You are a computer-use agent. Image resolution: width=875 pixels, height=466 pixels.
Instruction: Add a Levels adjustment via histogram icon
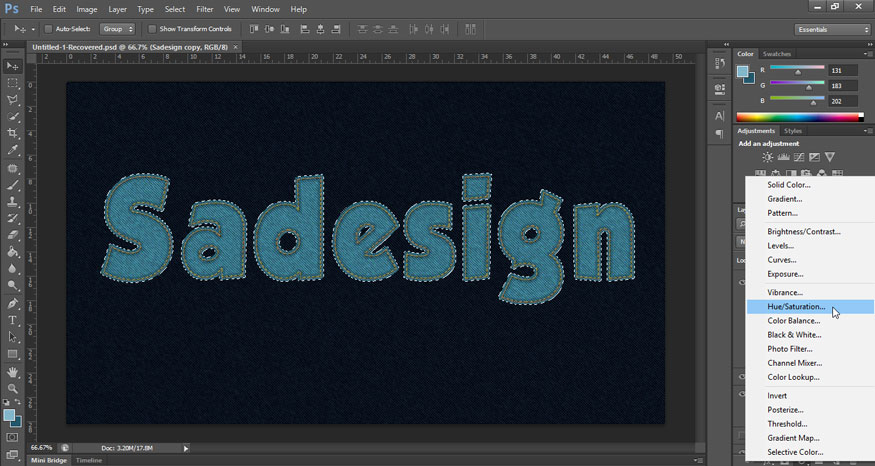coord(783,157)
